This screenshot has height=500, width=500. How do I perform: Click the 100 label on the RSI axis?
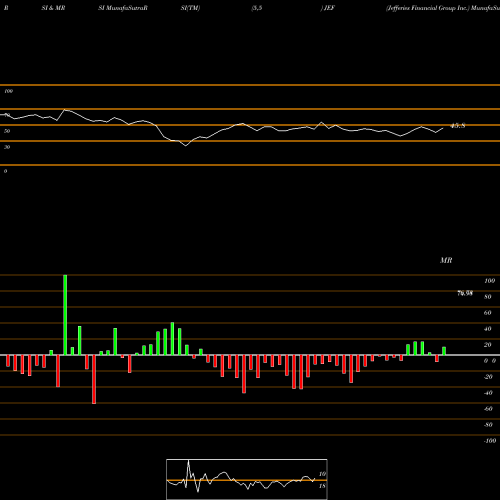click(x=8, y=91)
